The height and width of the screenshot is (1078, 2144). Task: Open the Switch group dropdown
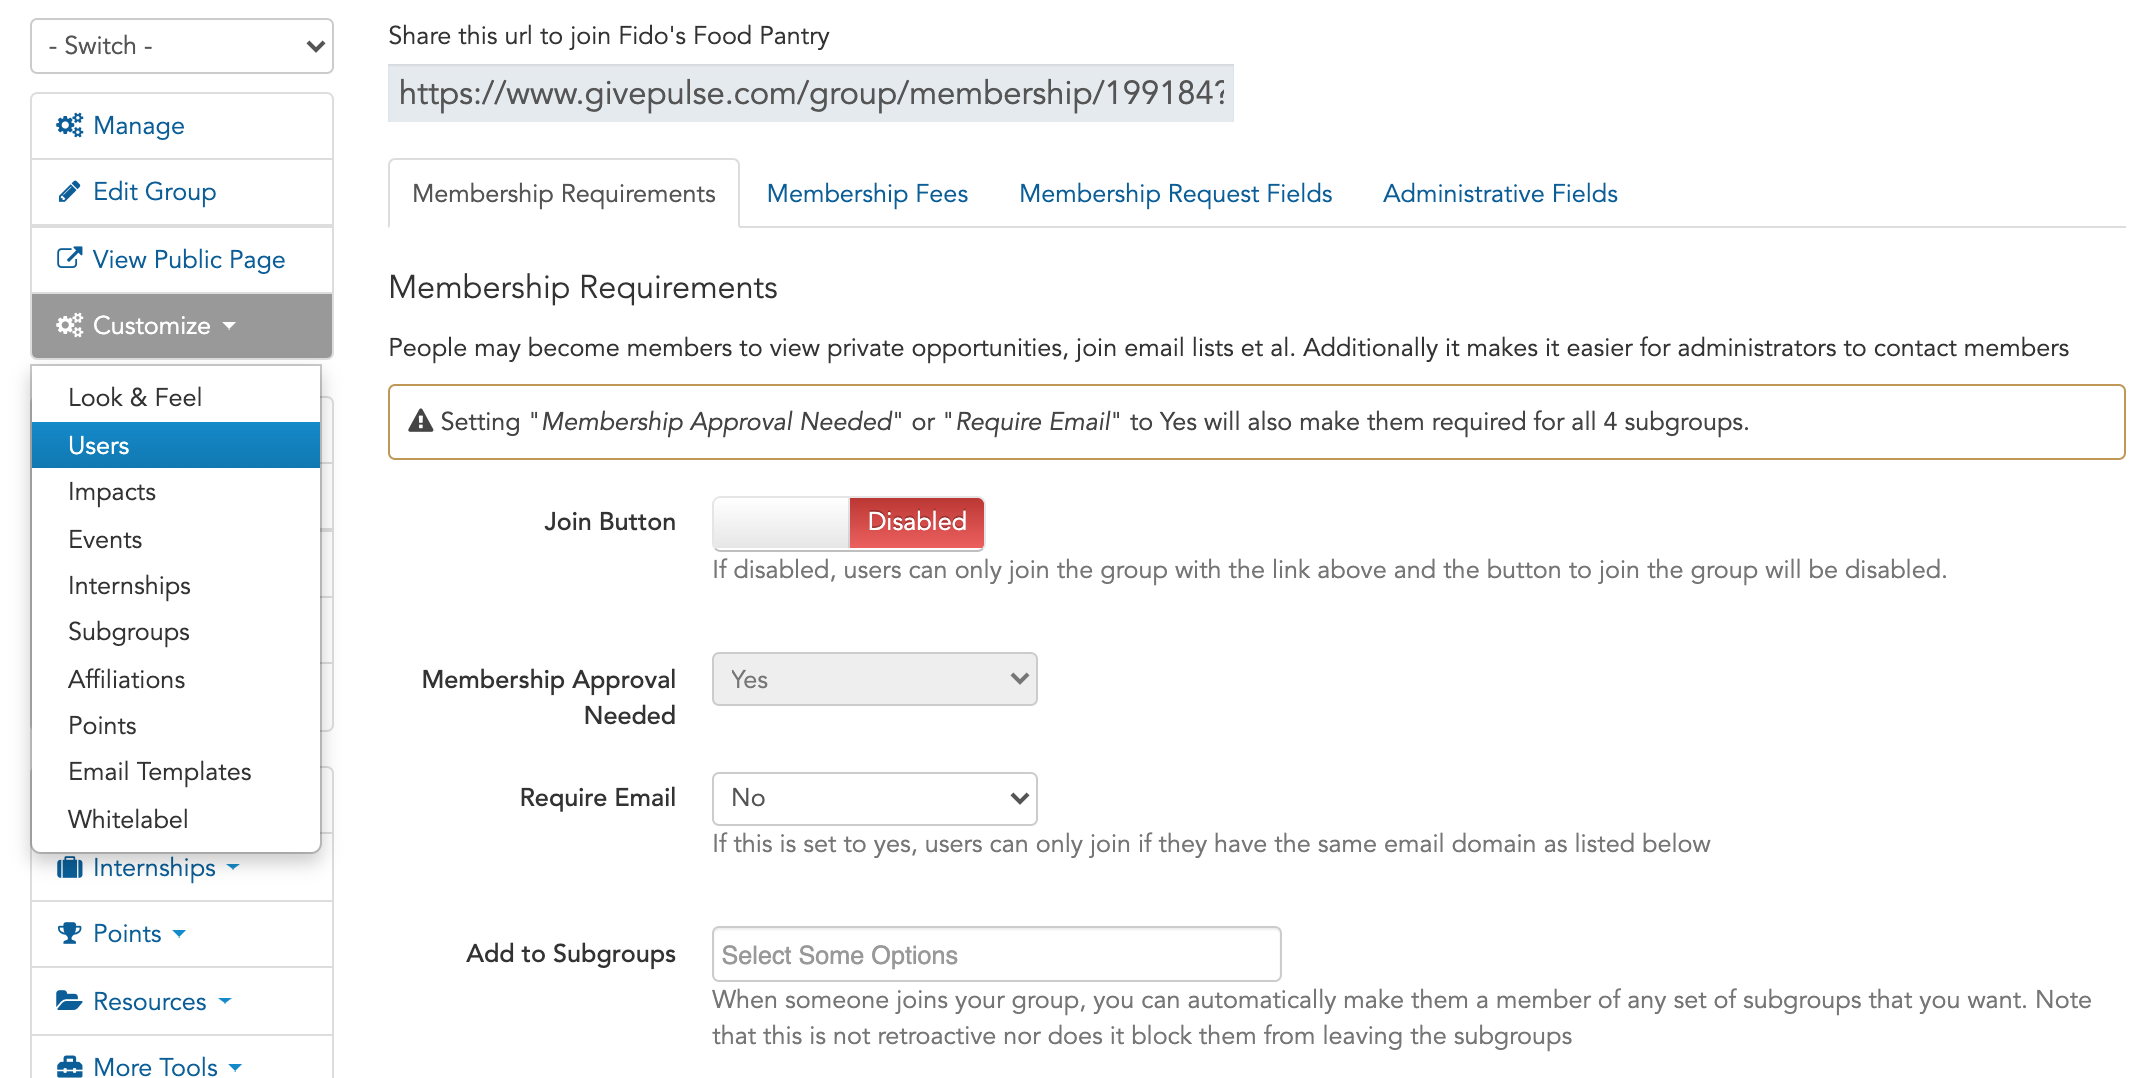tap(182, 46)
